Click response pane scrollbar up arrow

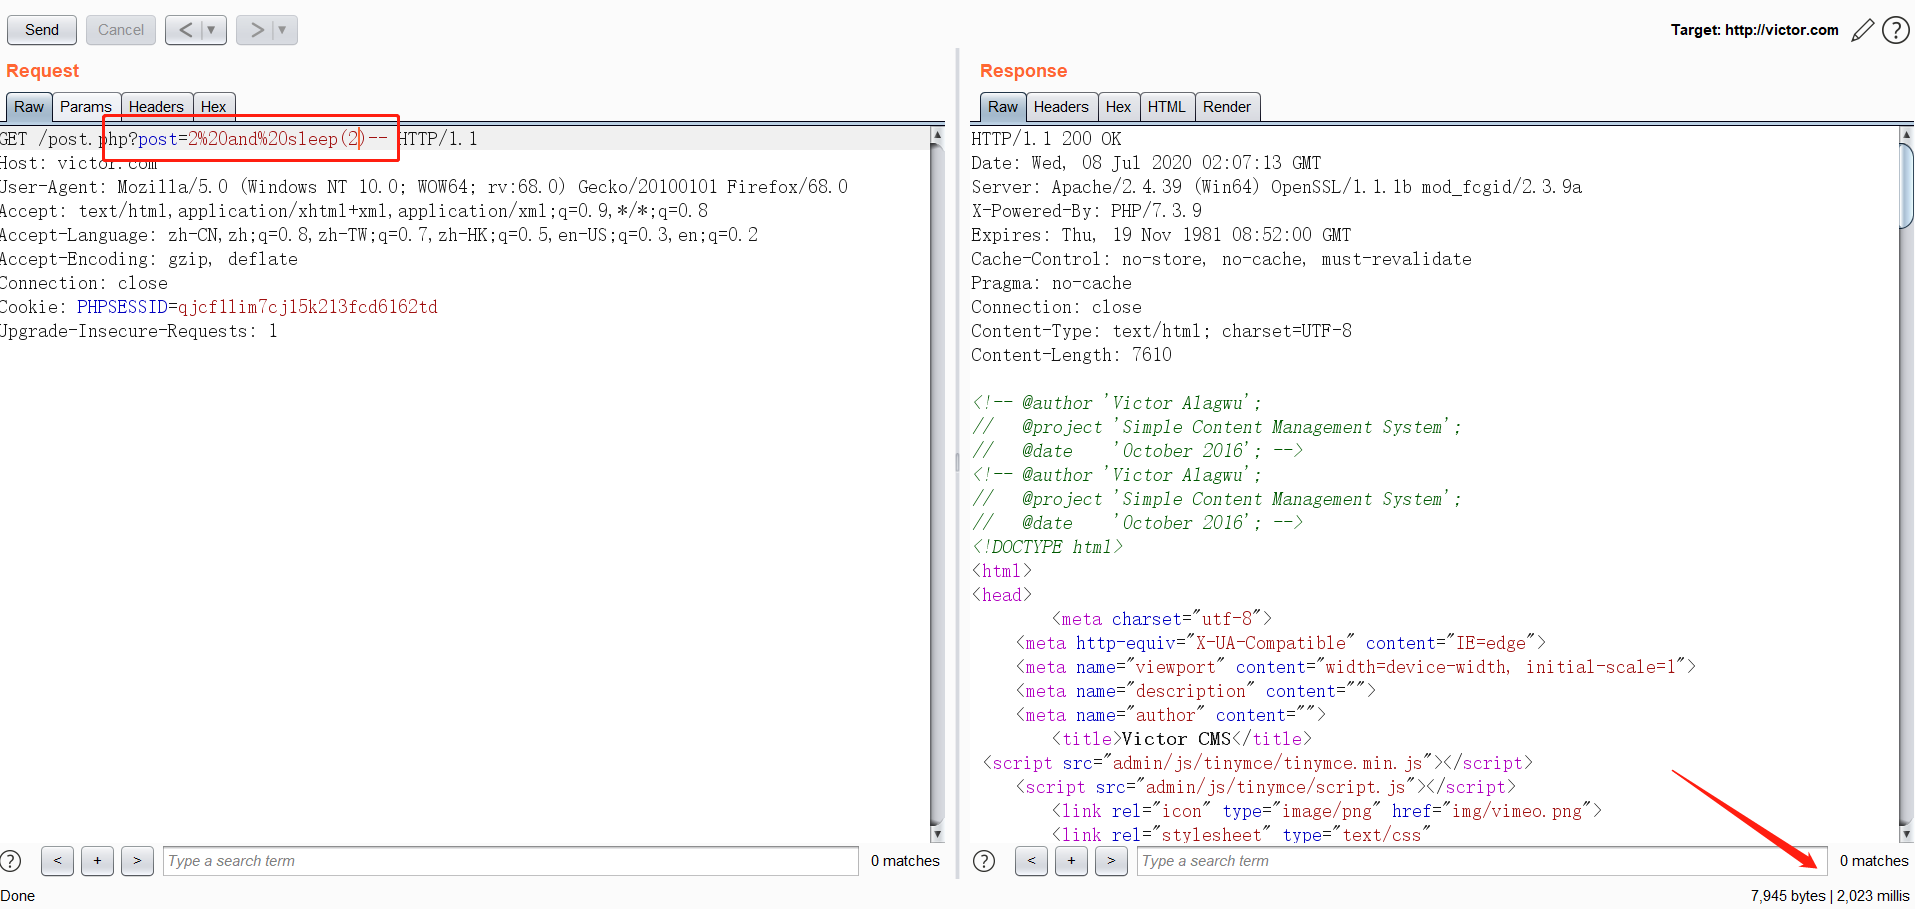pyautogui.click(x=1907, y=134)
